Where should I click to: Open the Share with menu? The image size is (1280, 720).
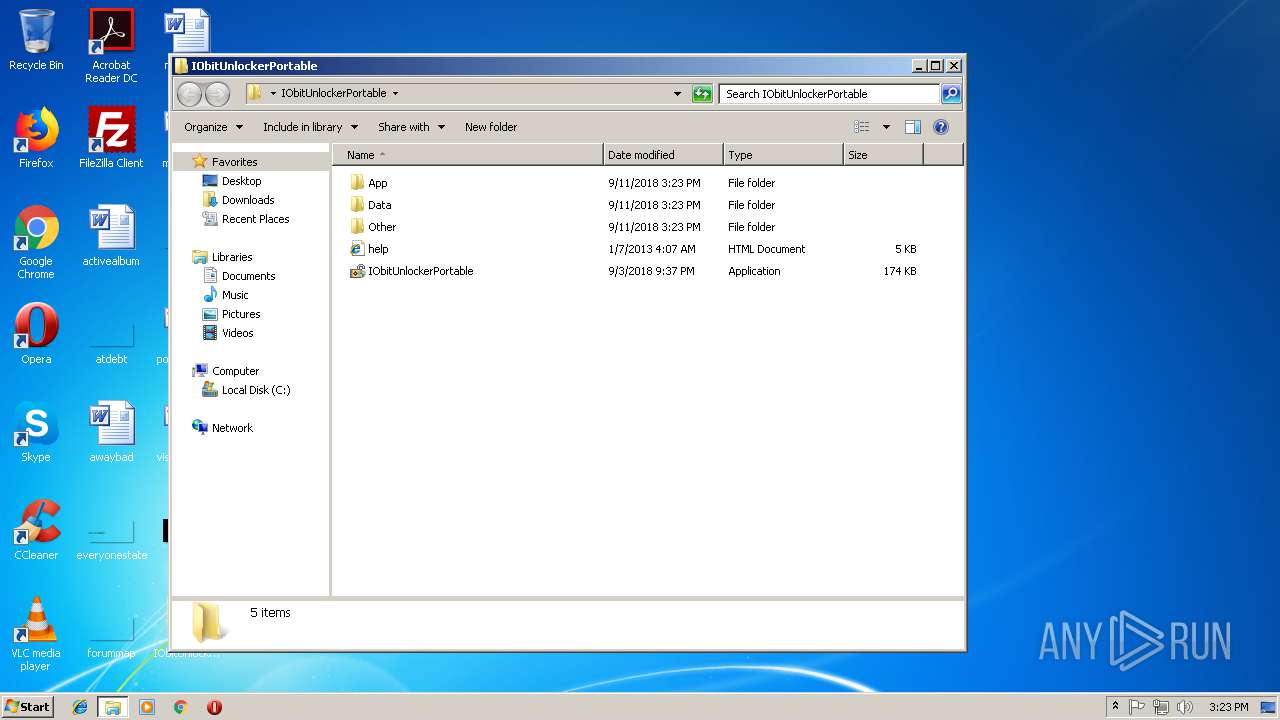pyautogui.click(x=411, y=127)
